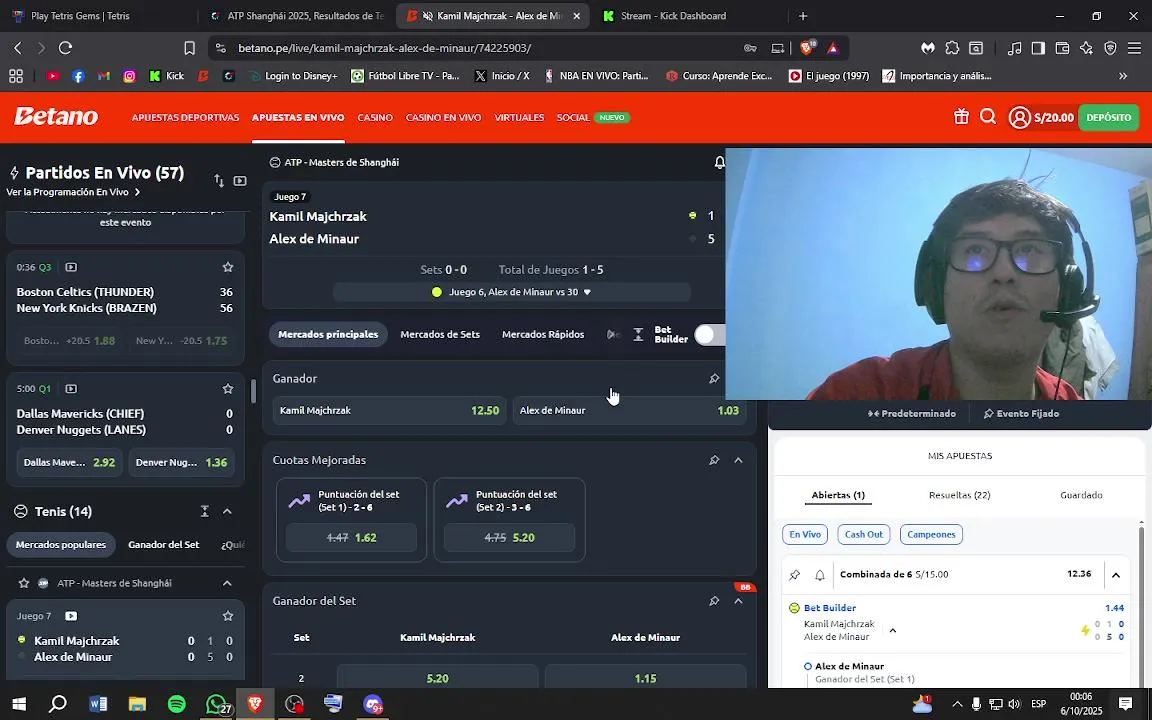Image resolution: width=1152 pixels, height=720 pixels.
Task: Click the collapse-all icon beside Tenis
Action: tap(204, 511)
